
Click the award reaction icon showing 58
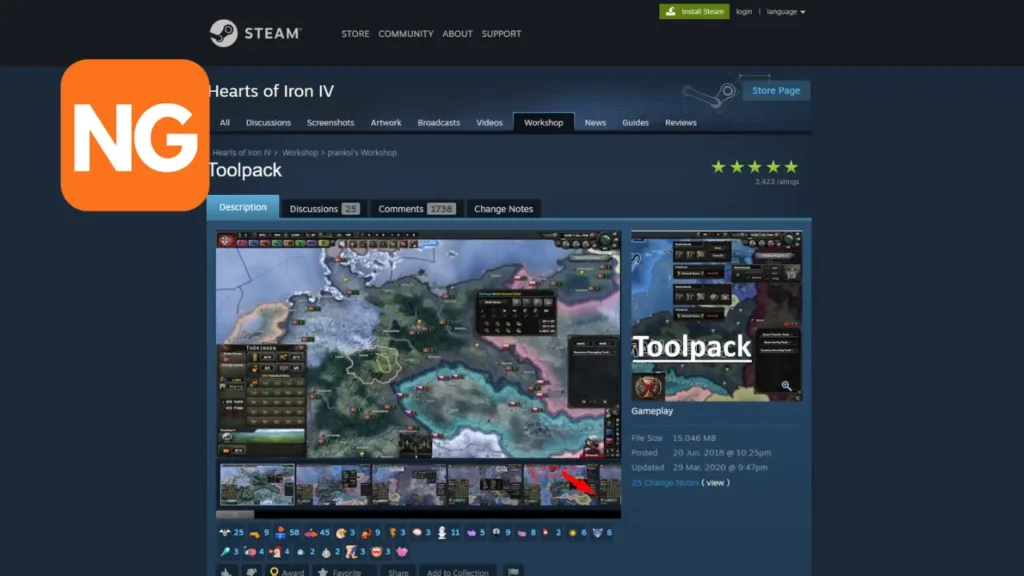click(280, 532)
